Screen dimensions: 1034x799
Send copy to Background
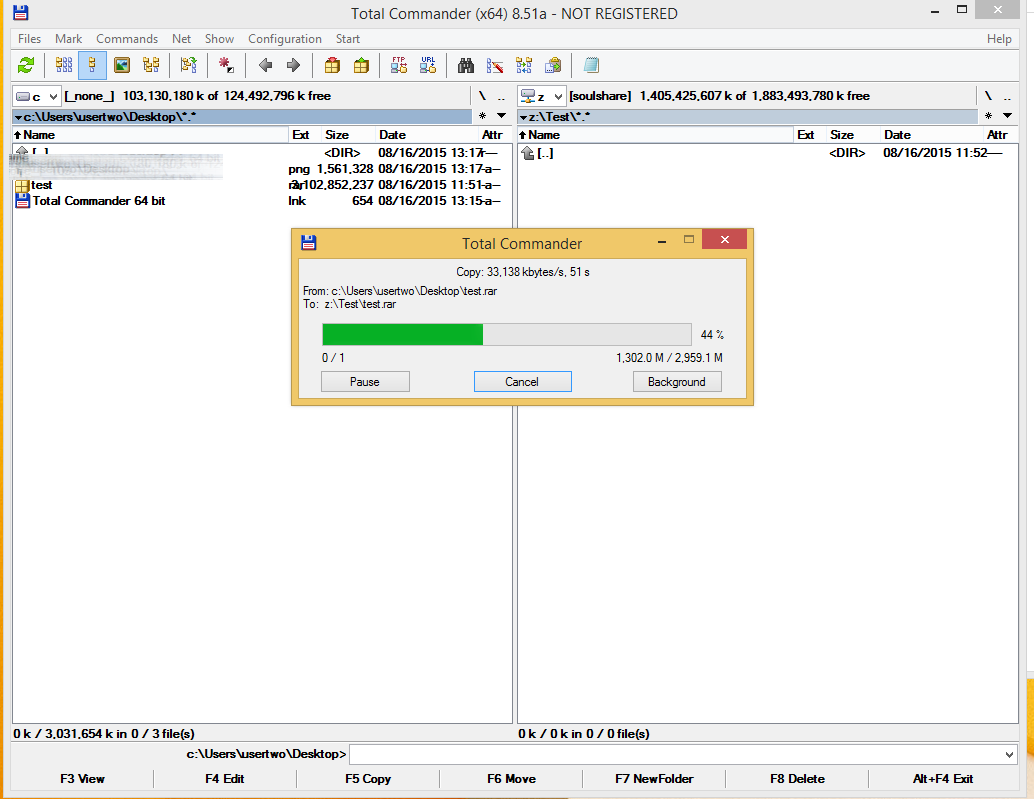[677, 382]
